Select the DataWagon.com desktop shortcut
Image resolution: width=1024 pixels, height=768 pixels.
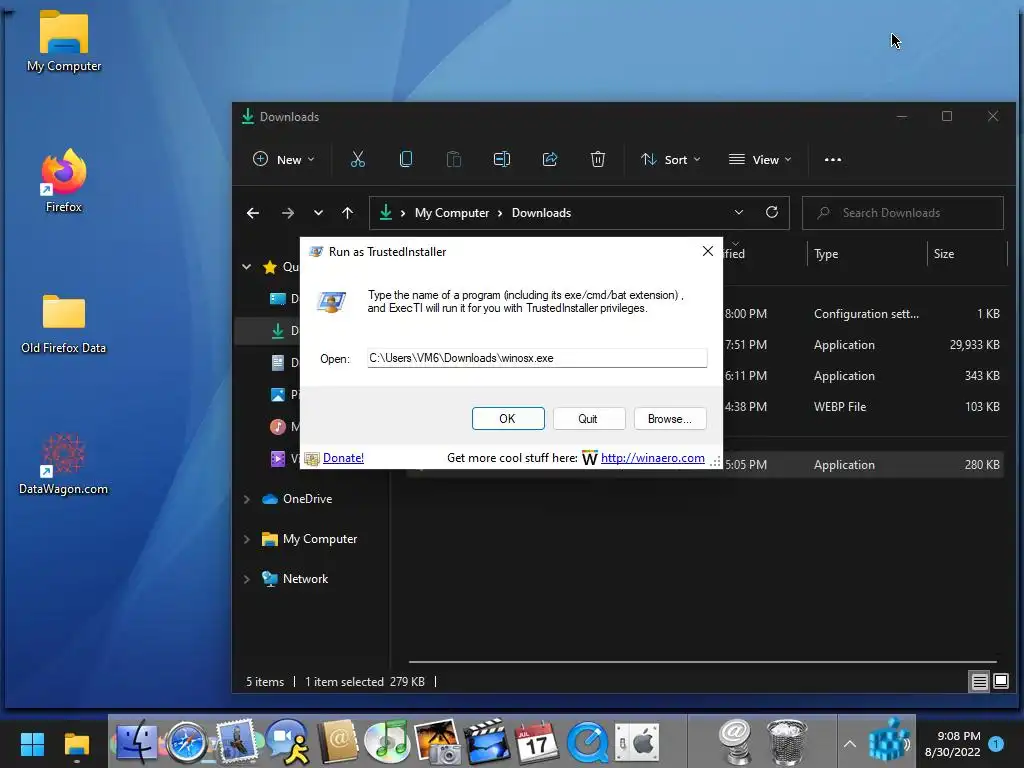click(x=63, y=464)
